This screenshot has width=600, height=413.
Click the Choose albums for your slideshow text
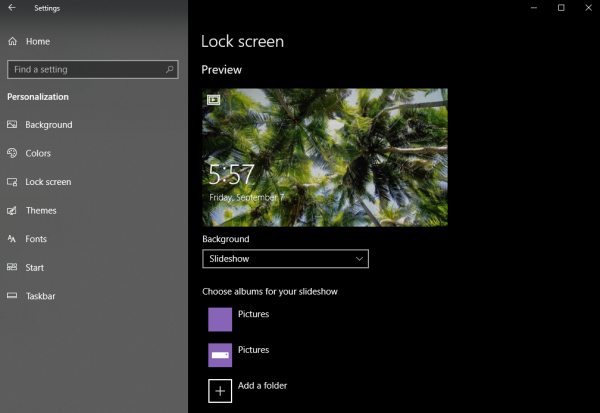coord(270,292)
